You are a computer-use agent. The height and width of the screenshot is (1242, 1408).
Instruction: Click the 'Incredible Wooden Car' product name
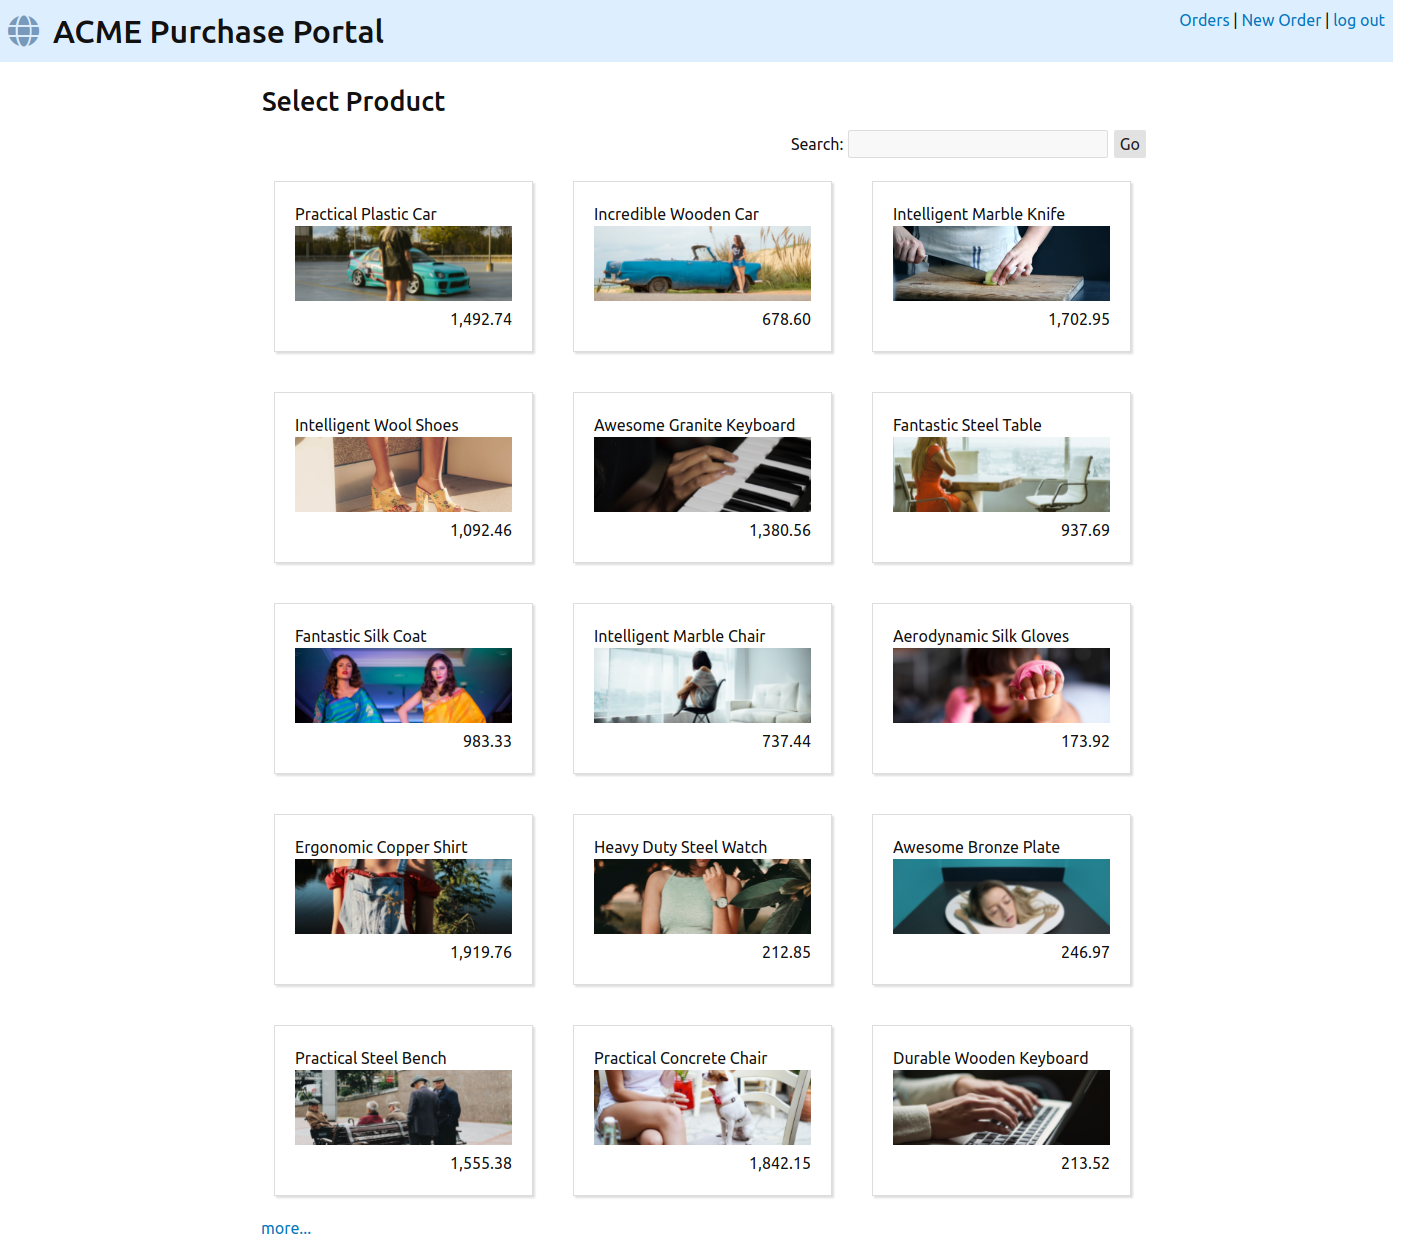(x=676, y=214)
